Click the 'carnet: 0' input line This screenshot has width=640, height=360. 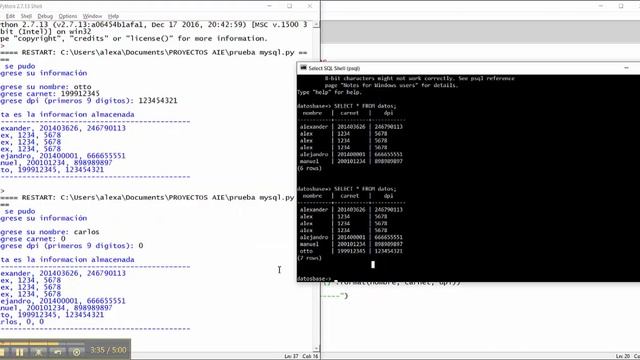33,239
